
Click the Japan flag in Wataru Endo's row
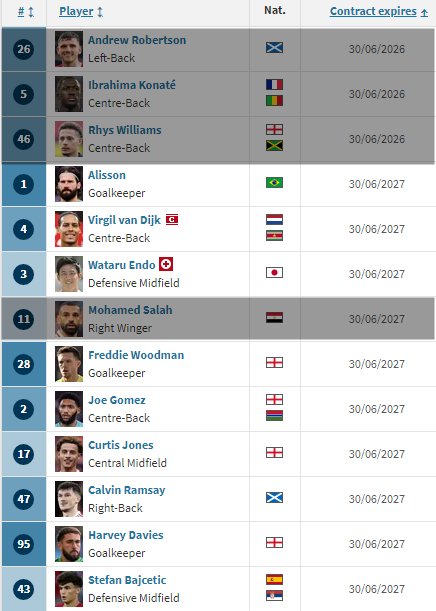pos(274,272)
